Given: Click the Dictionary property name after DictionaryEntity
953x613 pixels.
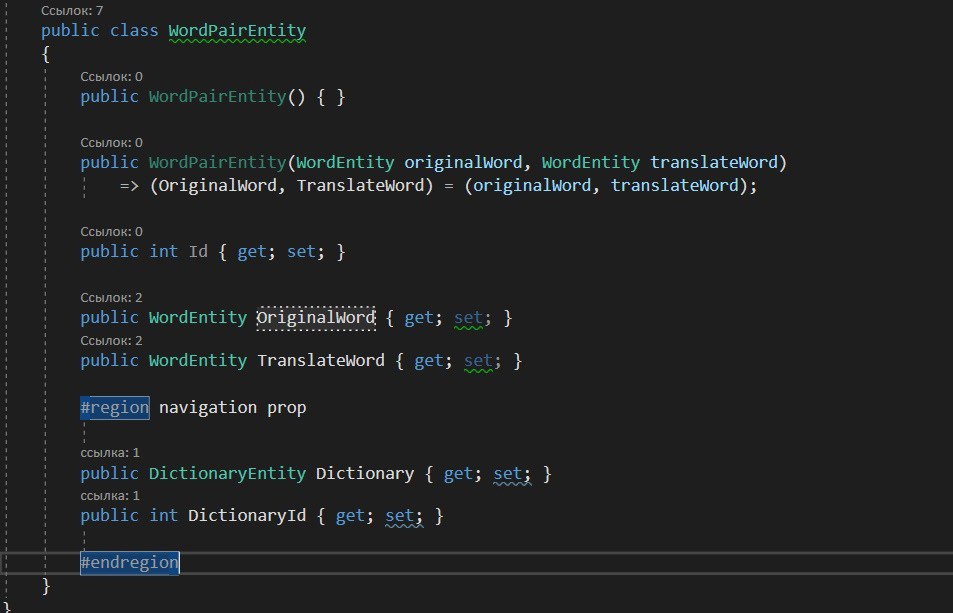Looking at the screenshot, I should point(365,474).
